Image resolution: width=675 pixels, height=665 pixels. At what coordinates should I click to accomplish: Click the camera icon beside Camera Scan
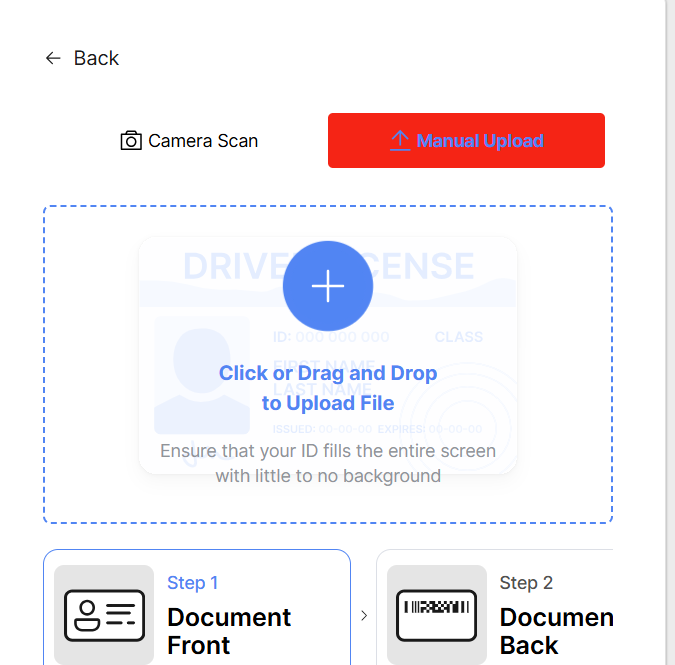[131, 141]
